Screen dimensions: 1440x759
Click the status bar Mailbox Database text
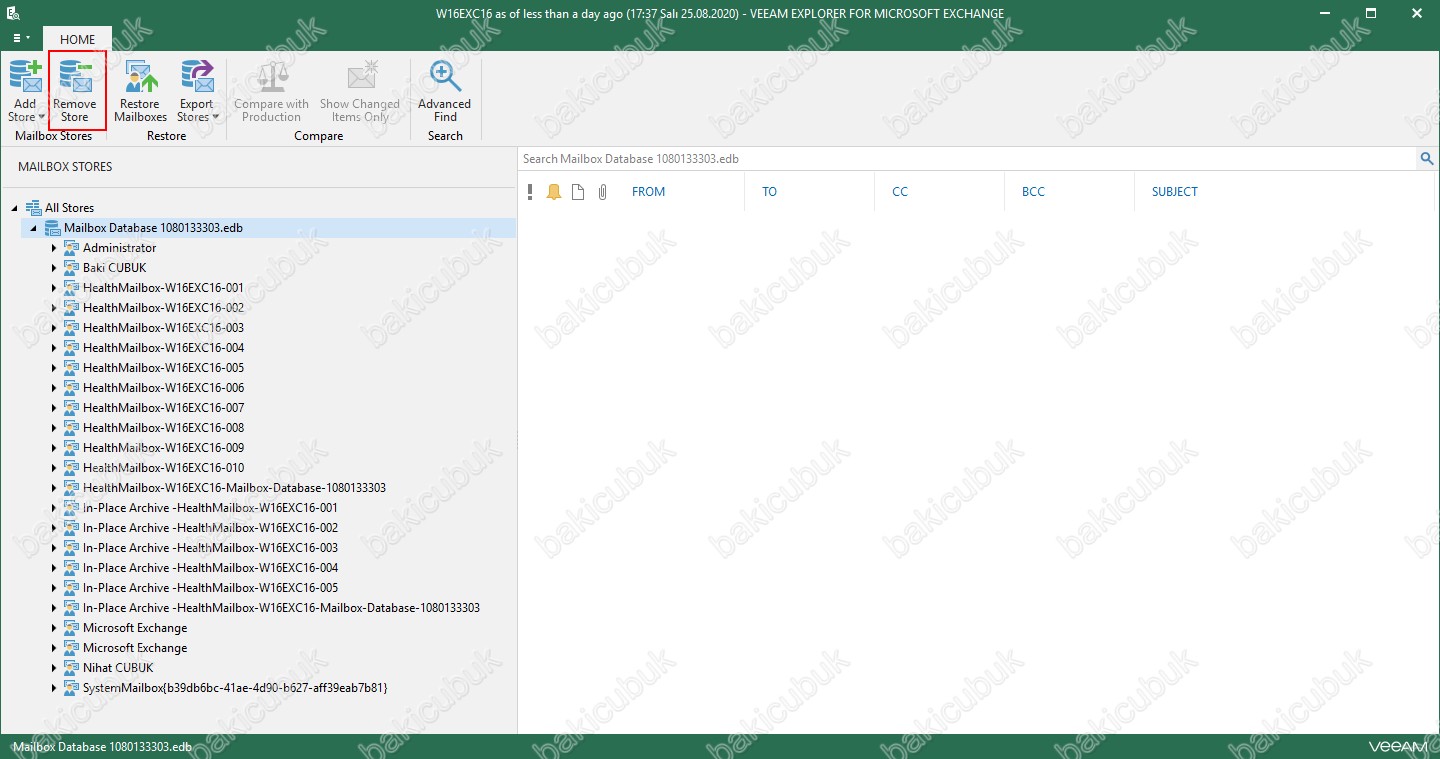tap(102, 747)
